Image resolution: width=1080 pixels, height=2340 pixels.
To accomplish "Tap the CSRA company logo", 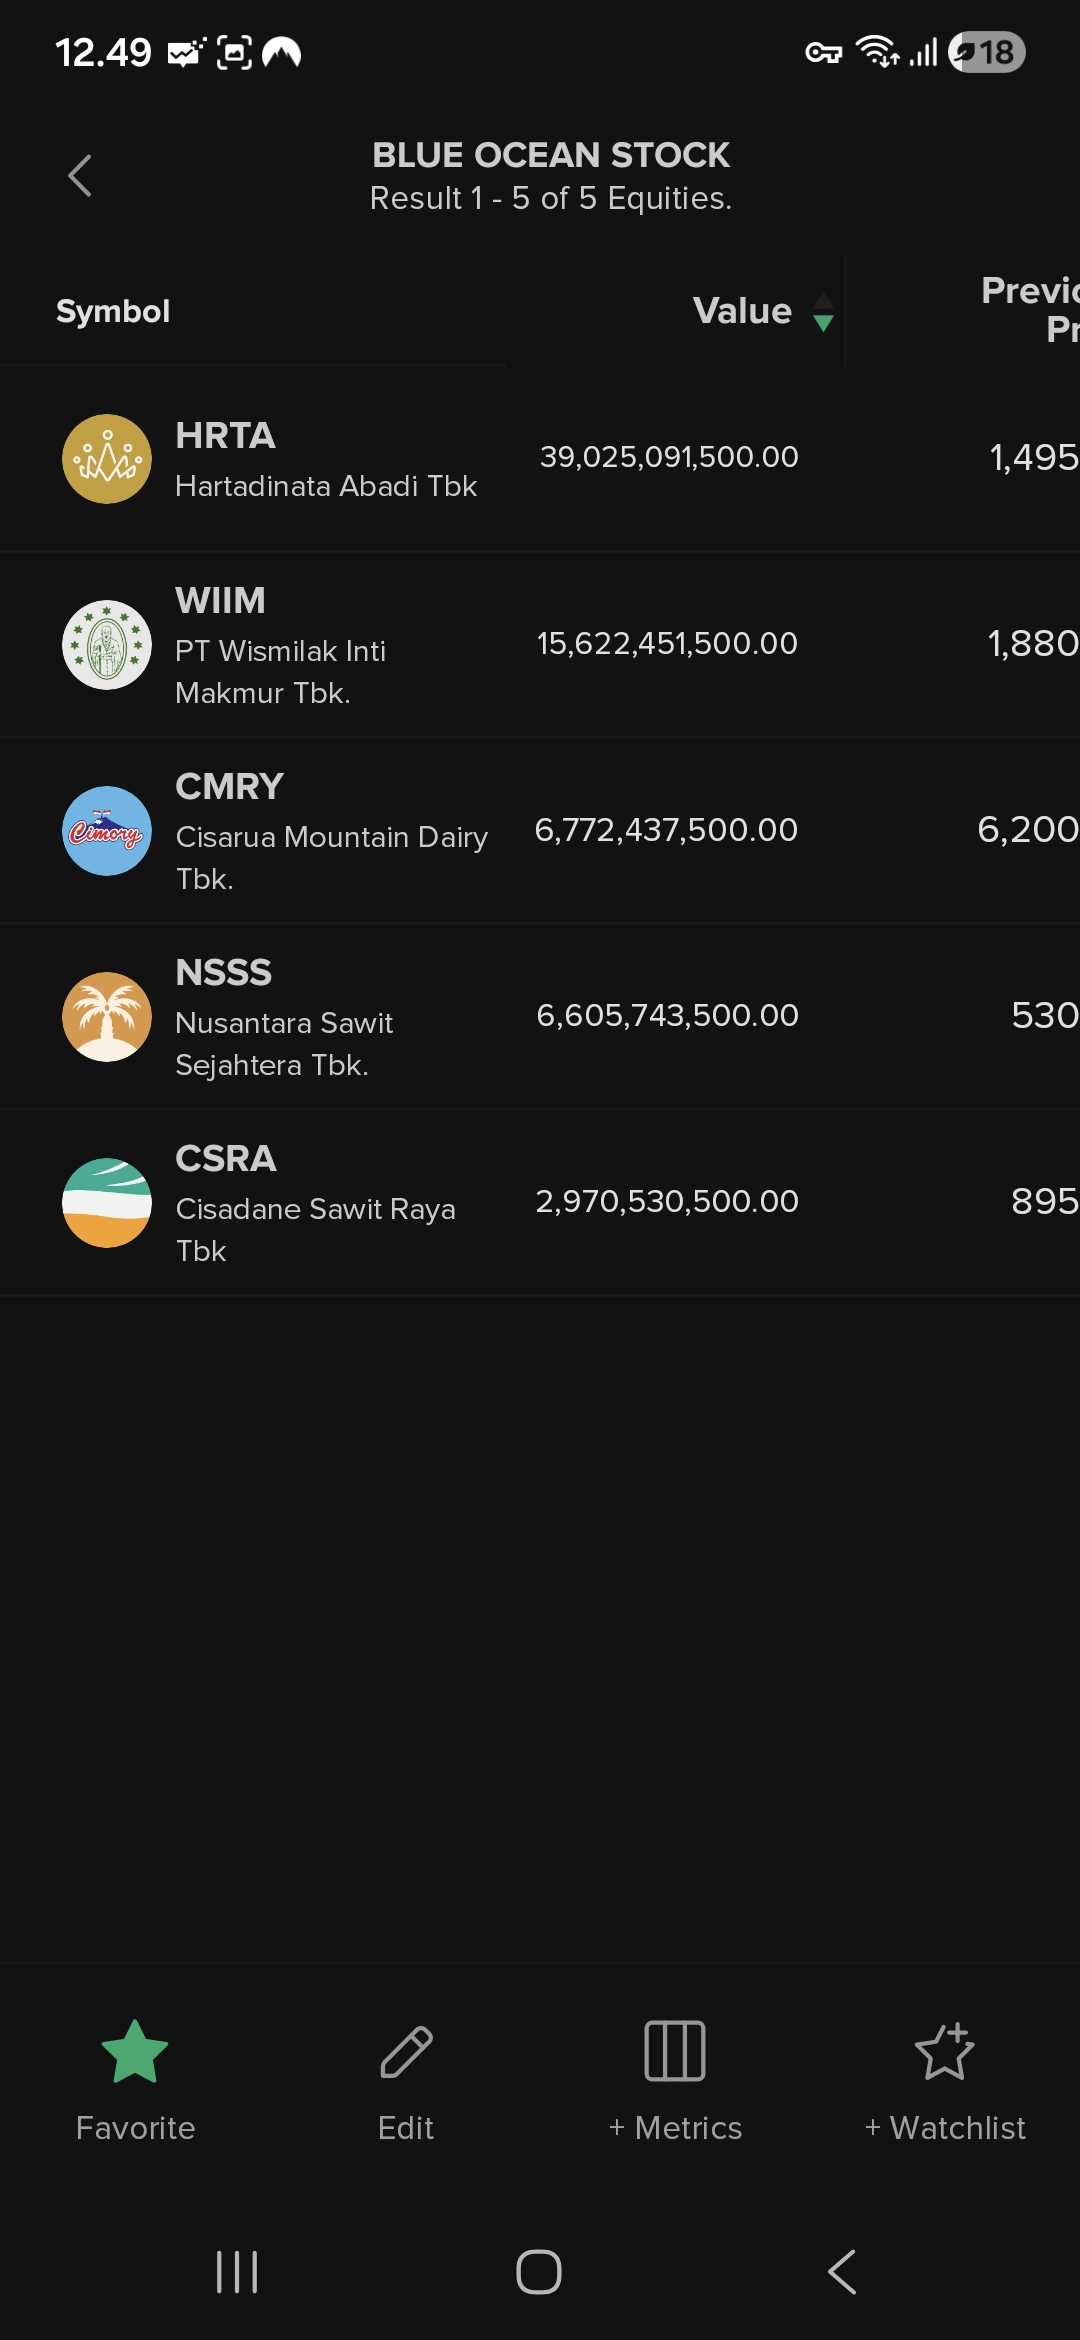I will pyautogui.click(x=107, y=1203).
